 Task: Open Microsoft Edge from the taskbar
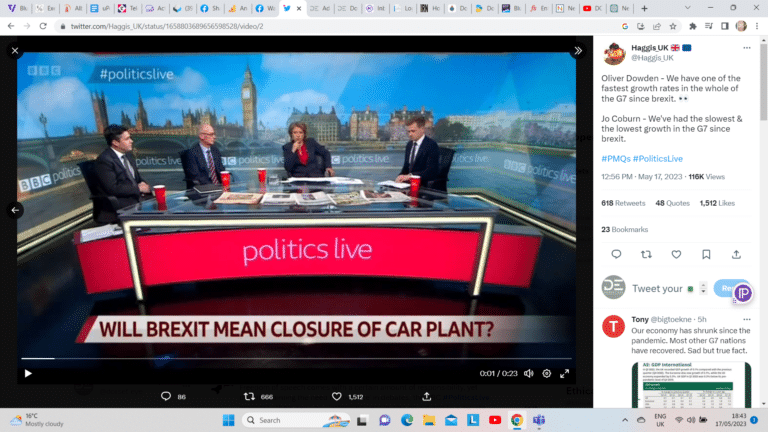pos(407,420)
